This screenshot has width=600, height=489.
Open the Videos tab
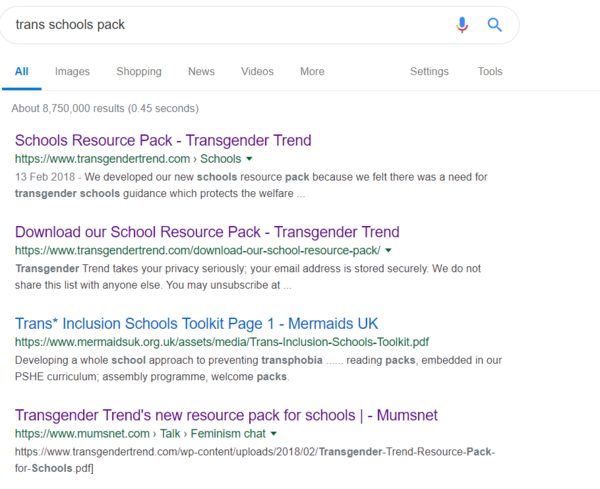tap(257, 72)
